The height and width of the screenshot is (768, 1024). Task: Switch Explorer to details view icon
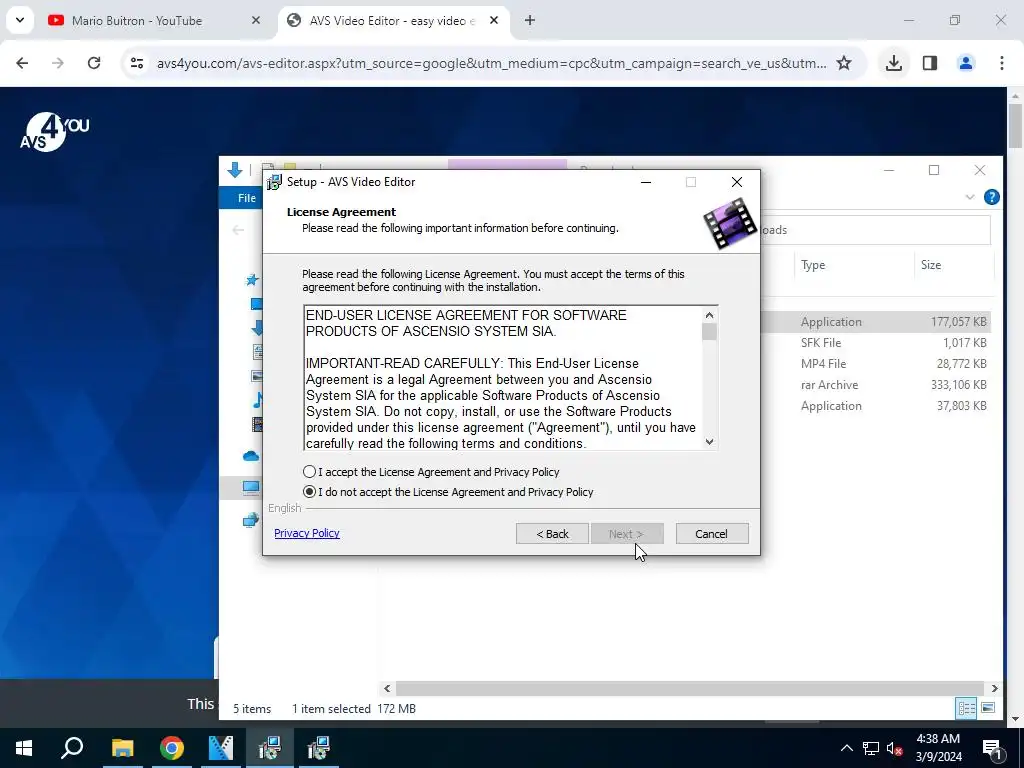966,708
